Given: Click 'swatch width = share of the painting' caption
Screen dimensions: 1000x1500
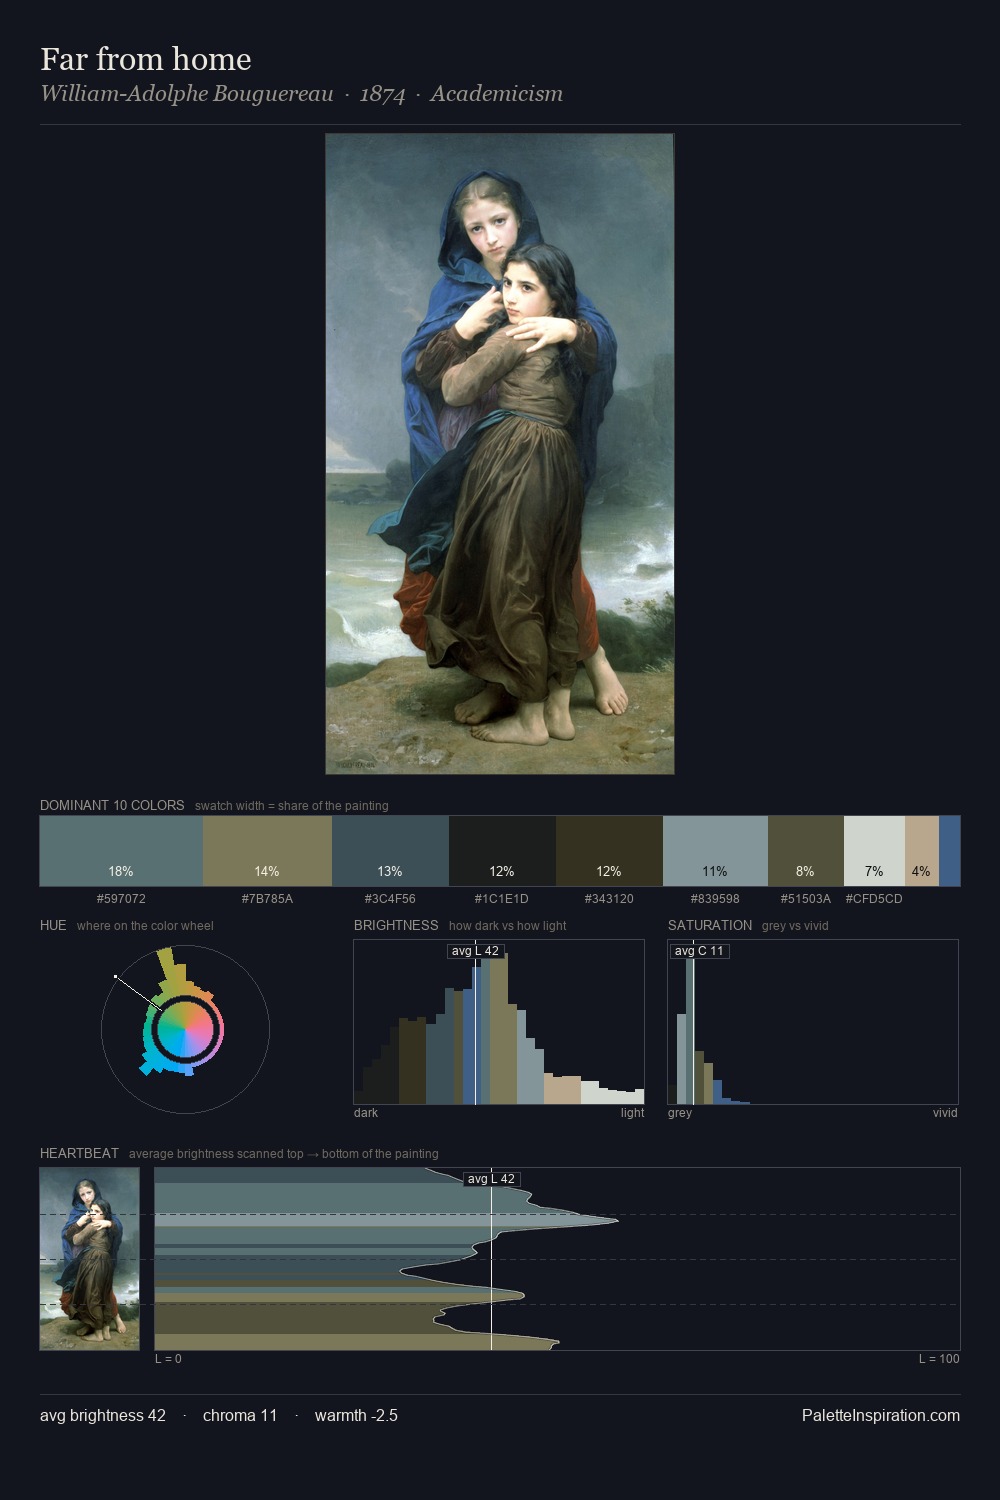Looking at the screenshot, I should 291,805.
